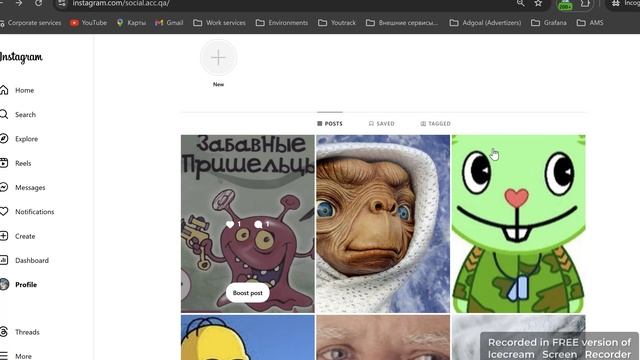This screenshot has width=640, height=360.
Task: Open the Homer Simpson post thumbnail
Action: click(x=248, y=337)
